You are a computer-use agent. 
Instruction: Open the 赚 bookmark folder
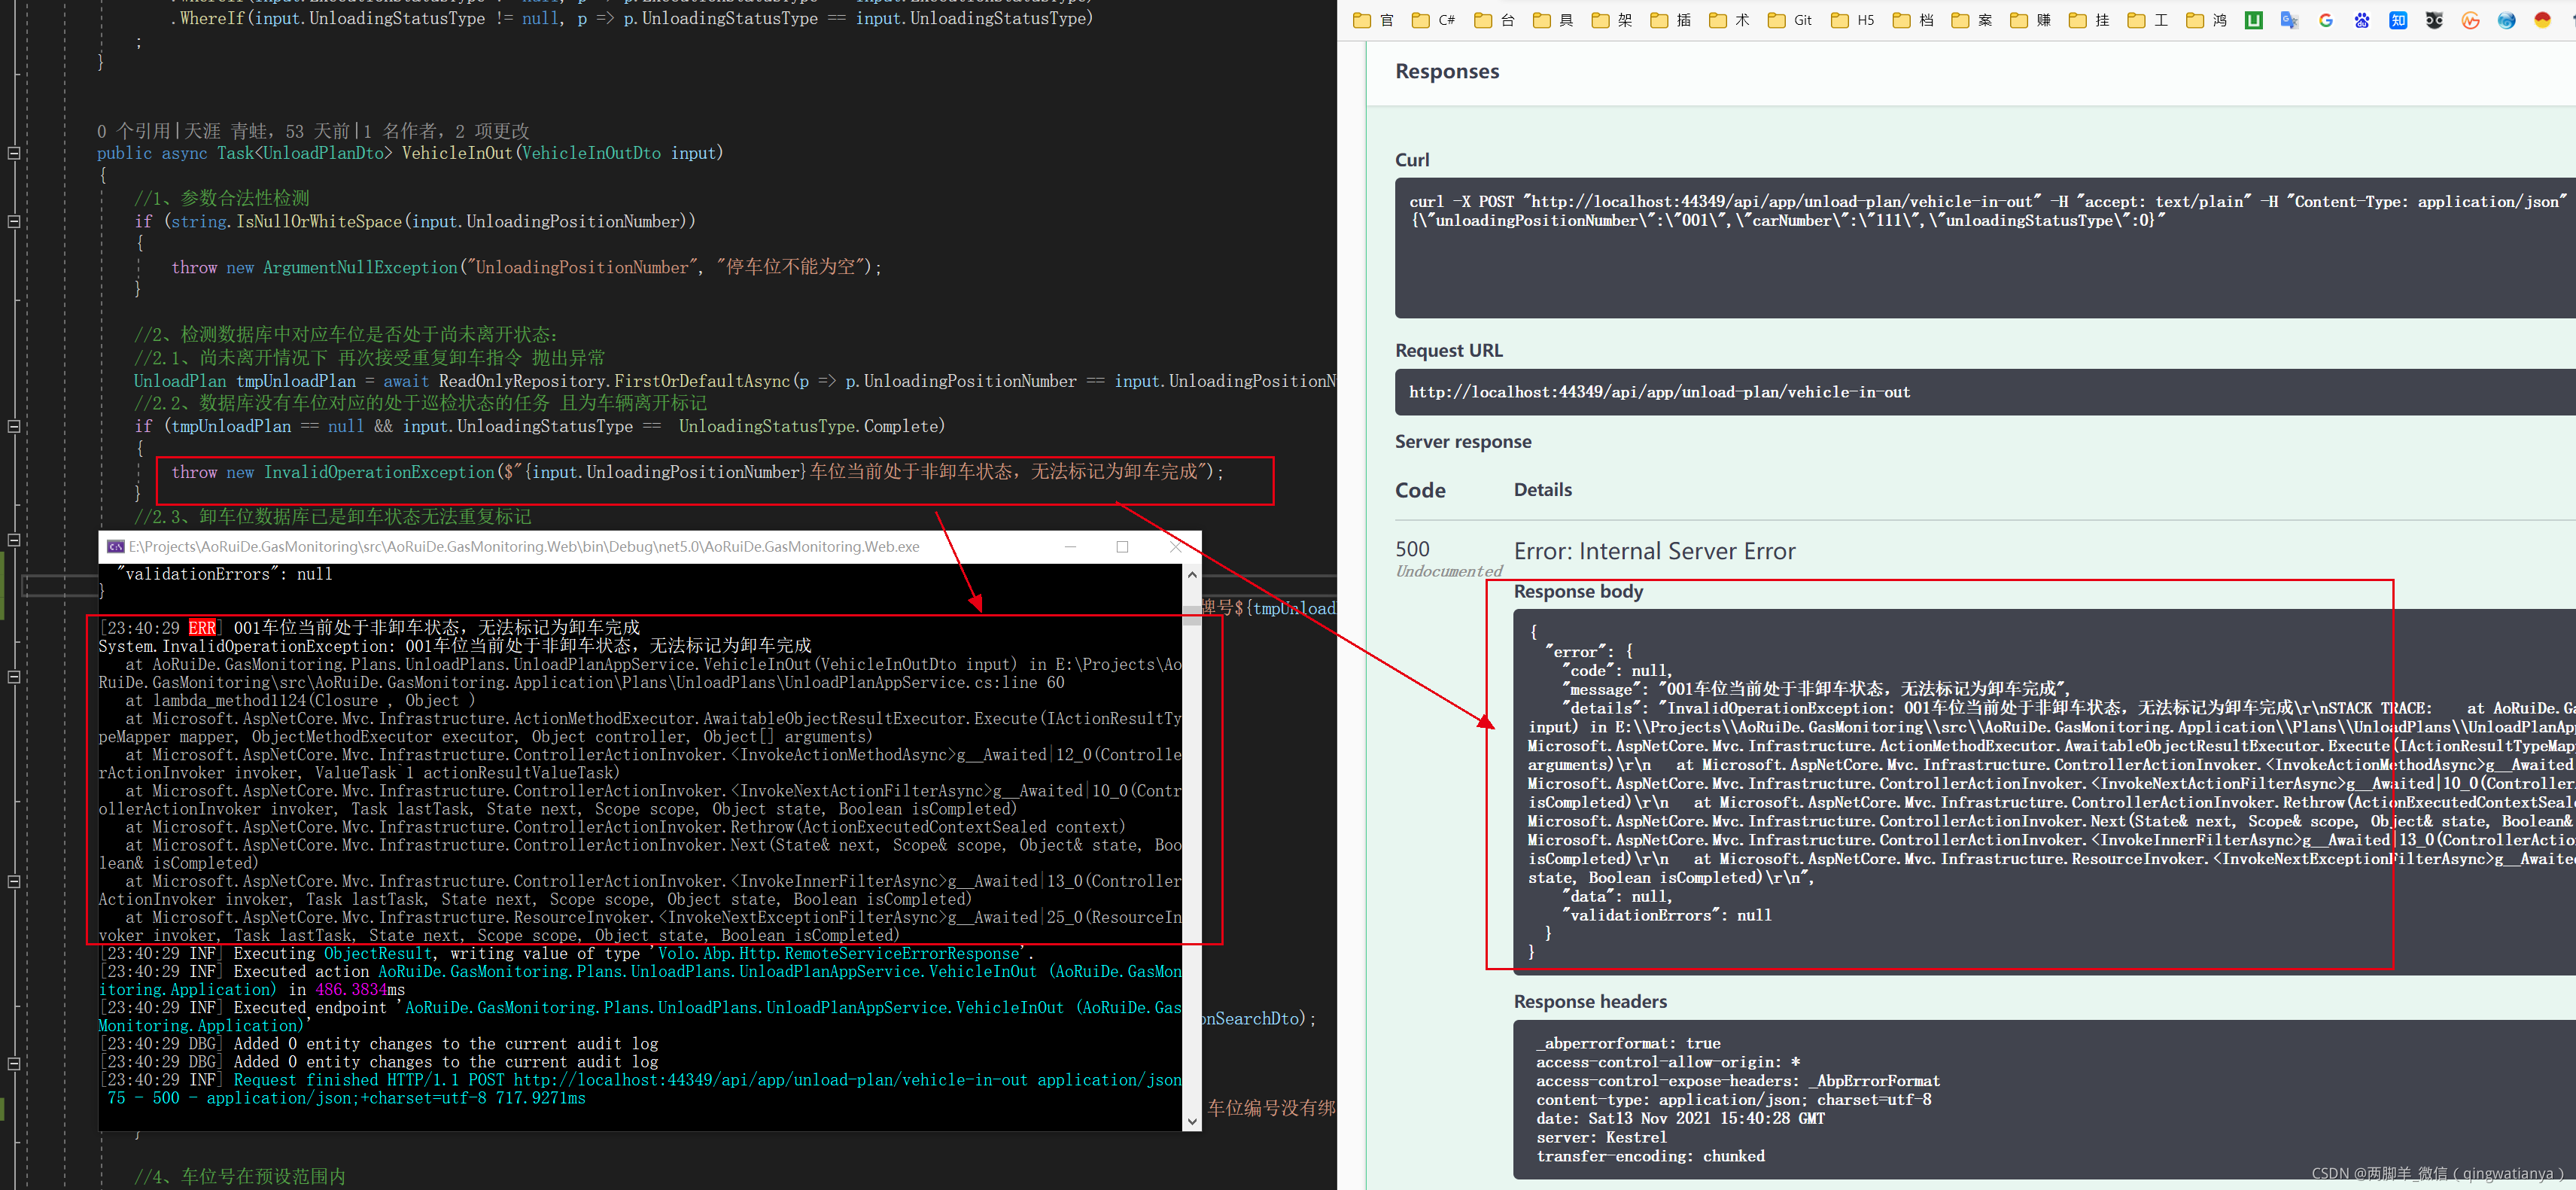pos(2031,20)
